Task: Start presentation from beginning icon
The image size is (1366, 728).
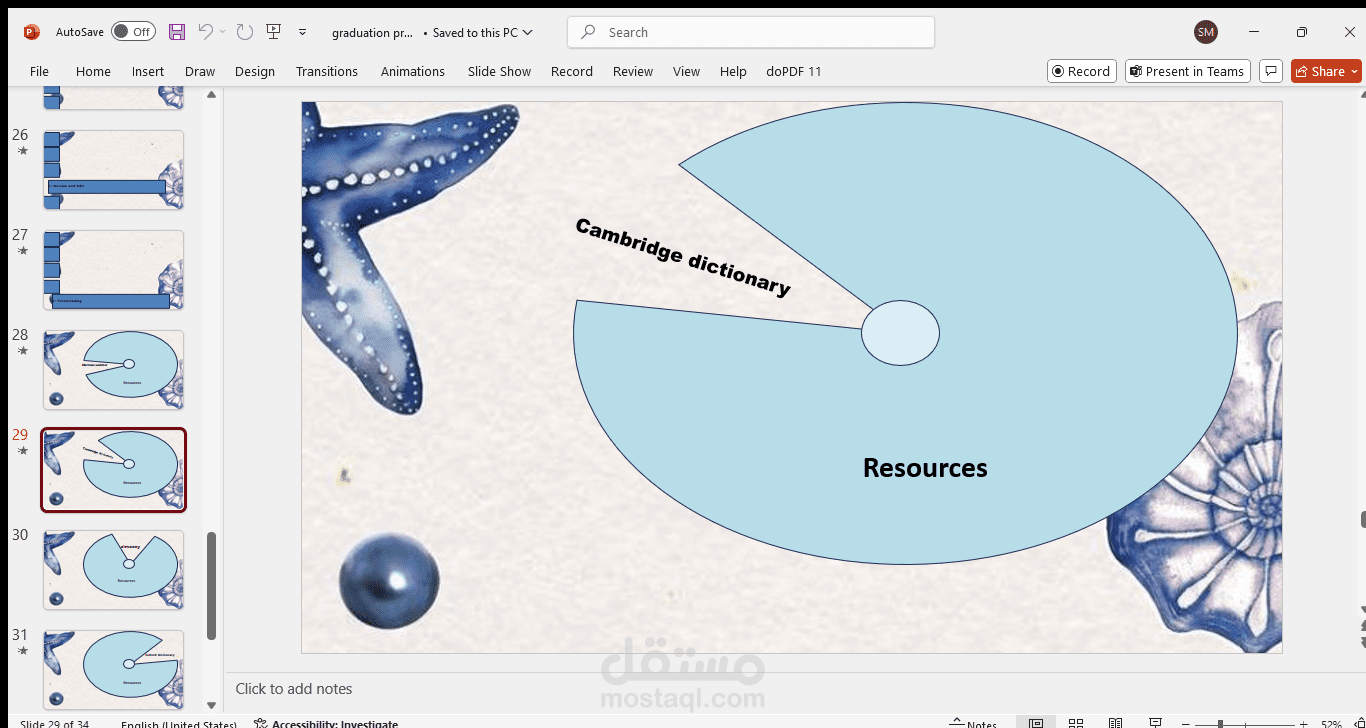Action: 274,32
